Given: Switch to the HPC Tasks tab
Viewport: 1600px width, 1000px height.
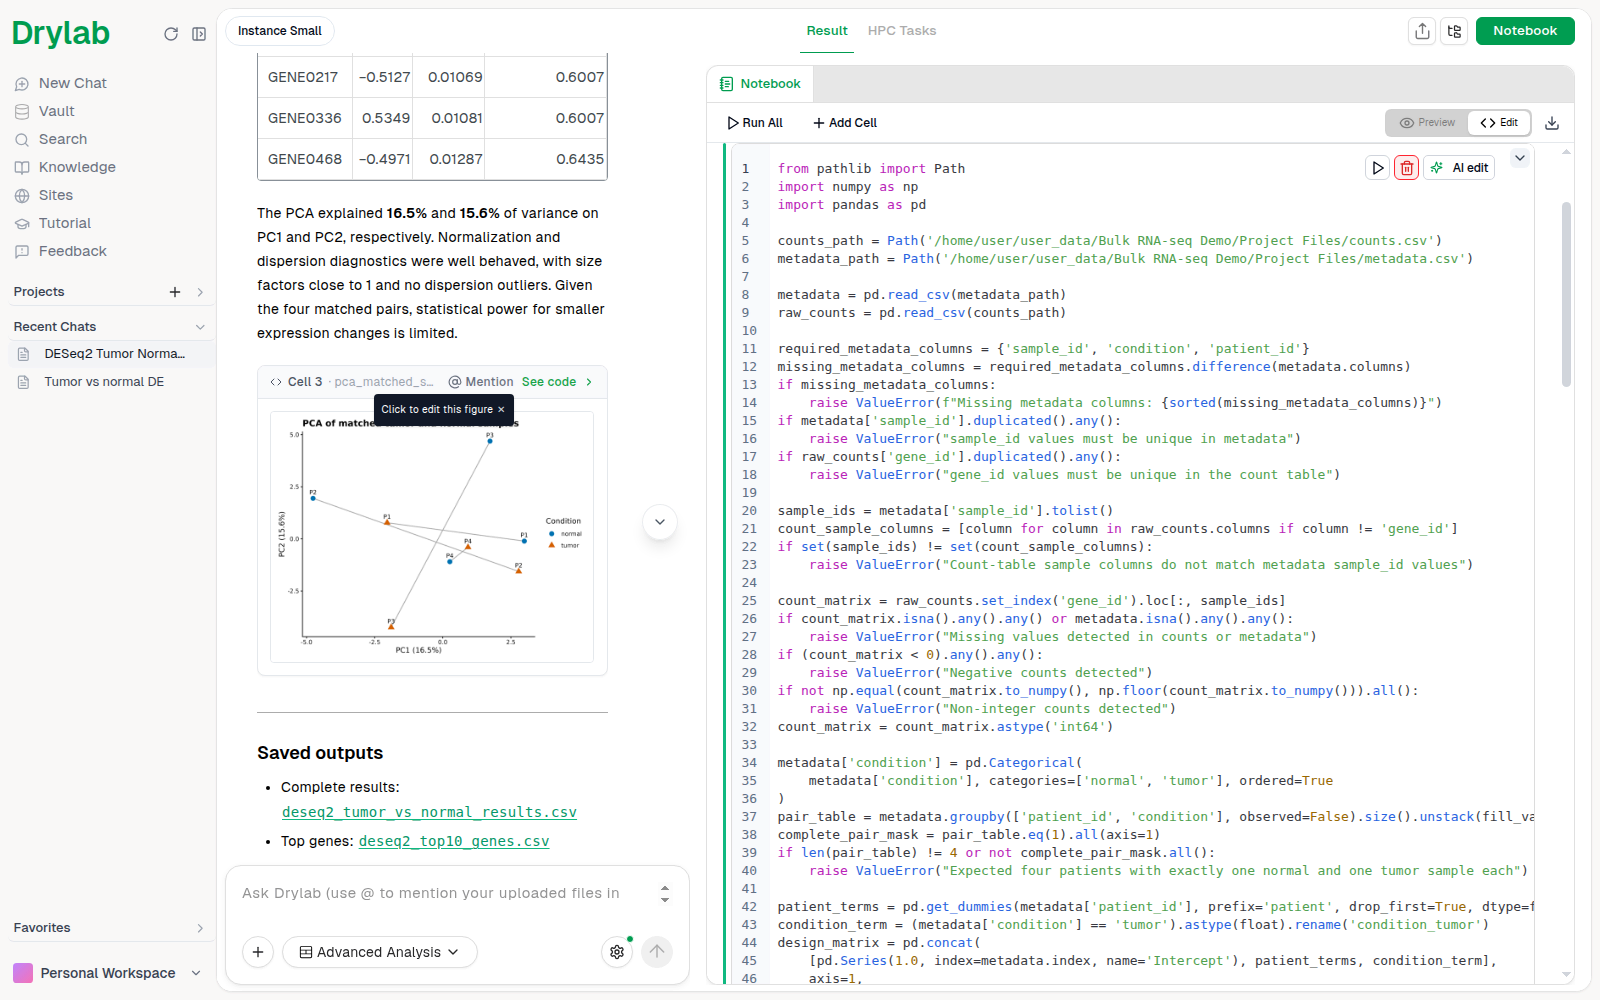Looking at the screenshot, I should pos(902,31).
